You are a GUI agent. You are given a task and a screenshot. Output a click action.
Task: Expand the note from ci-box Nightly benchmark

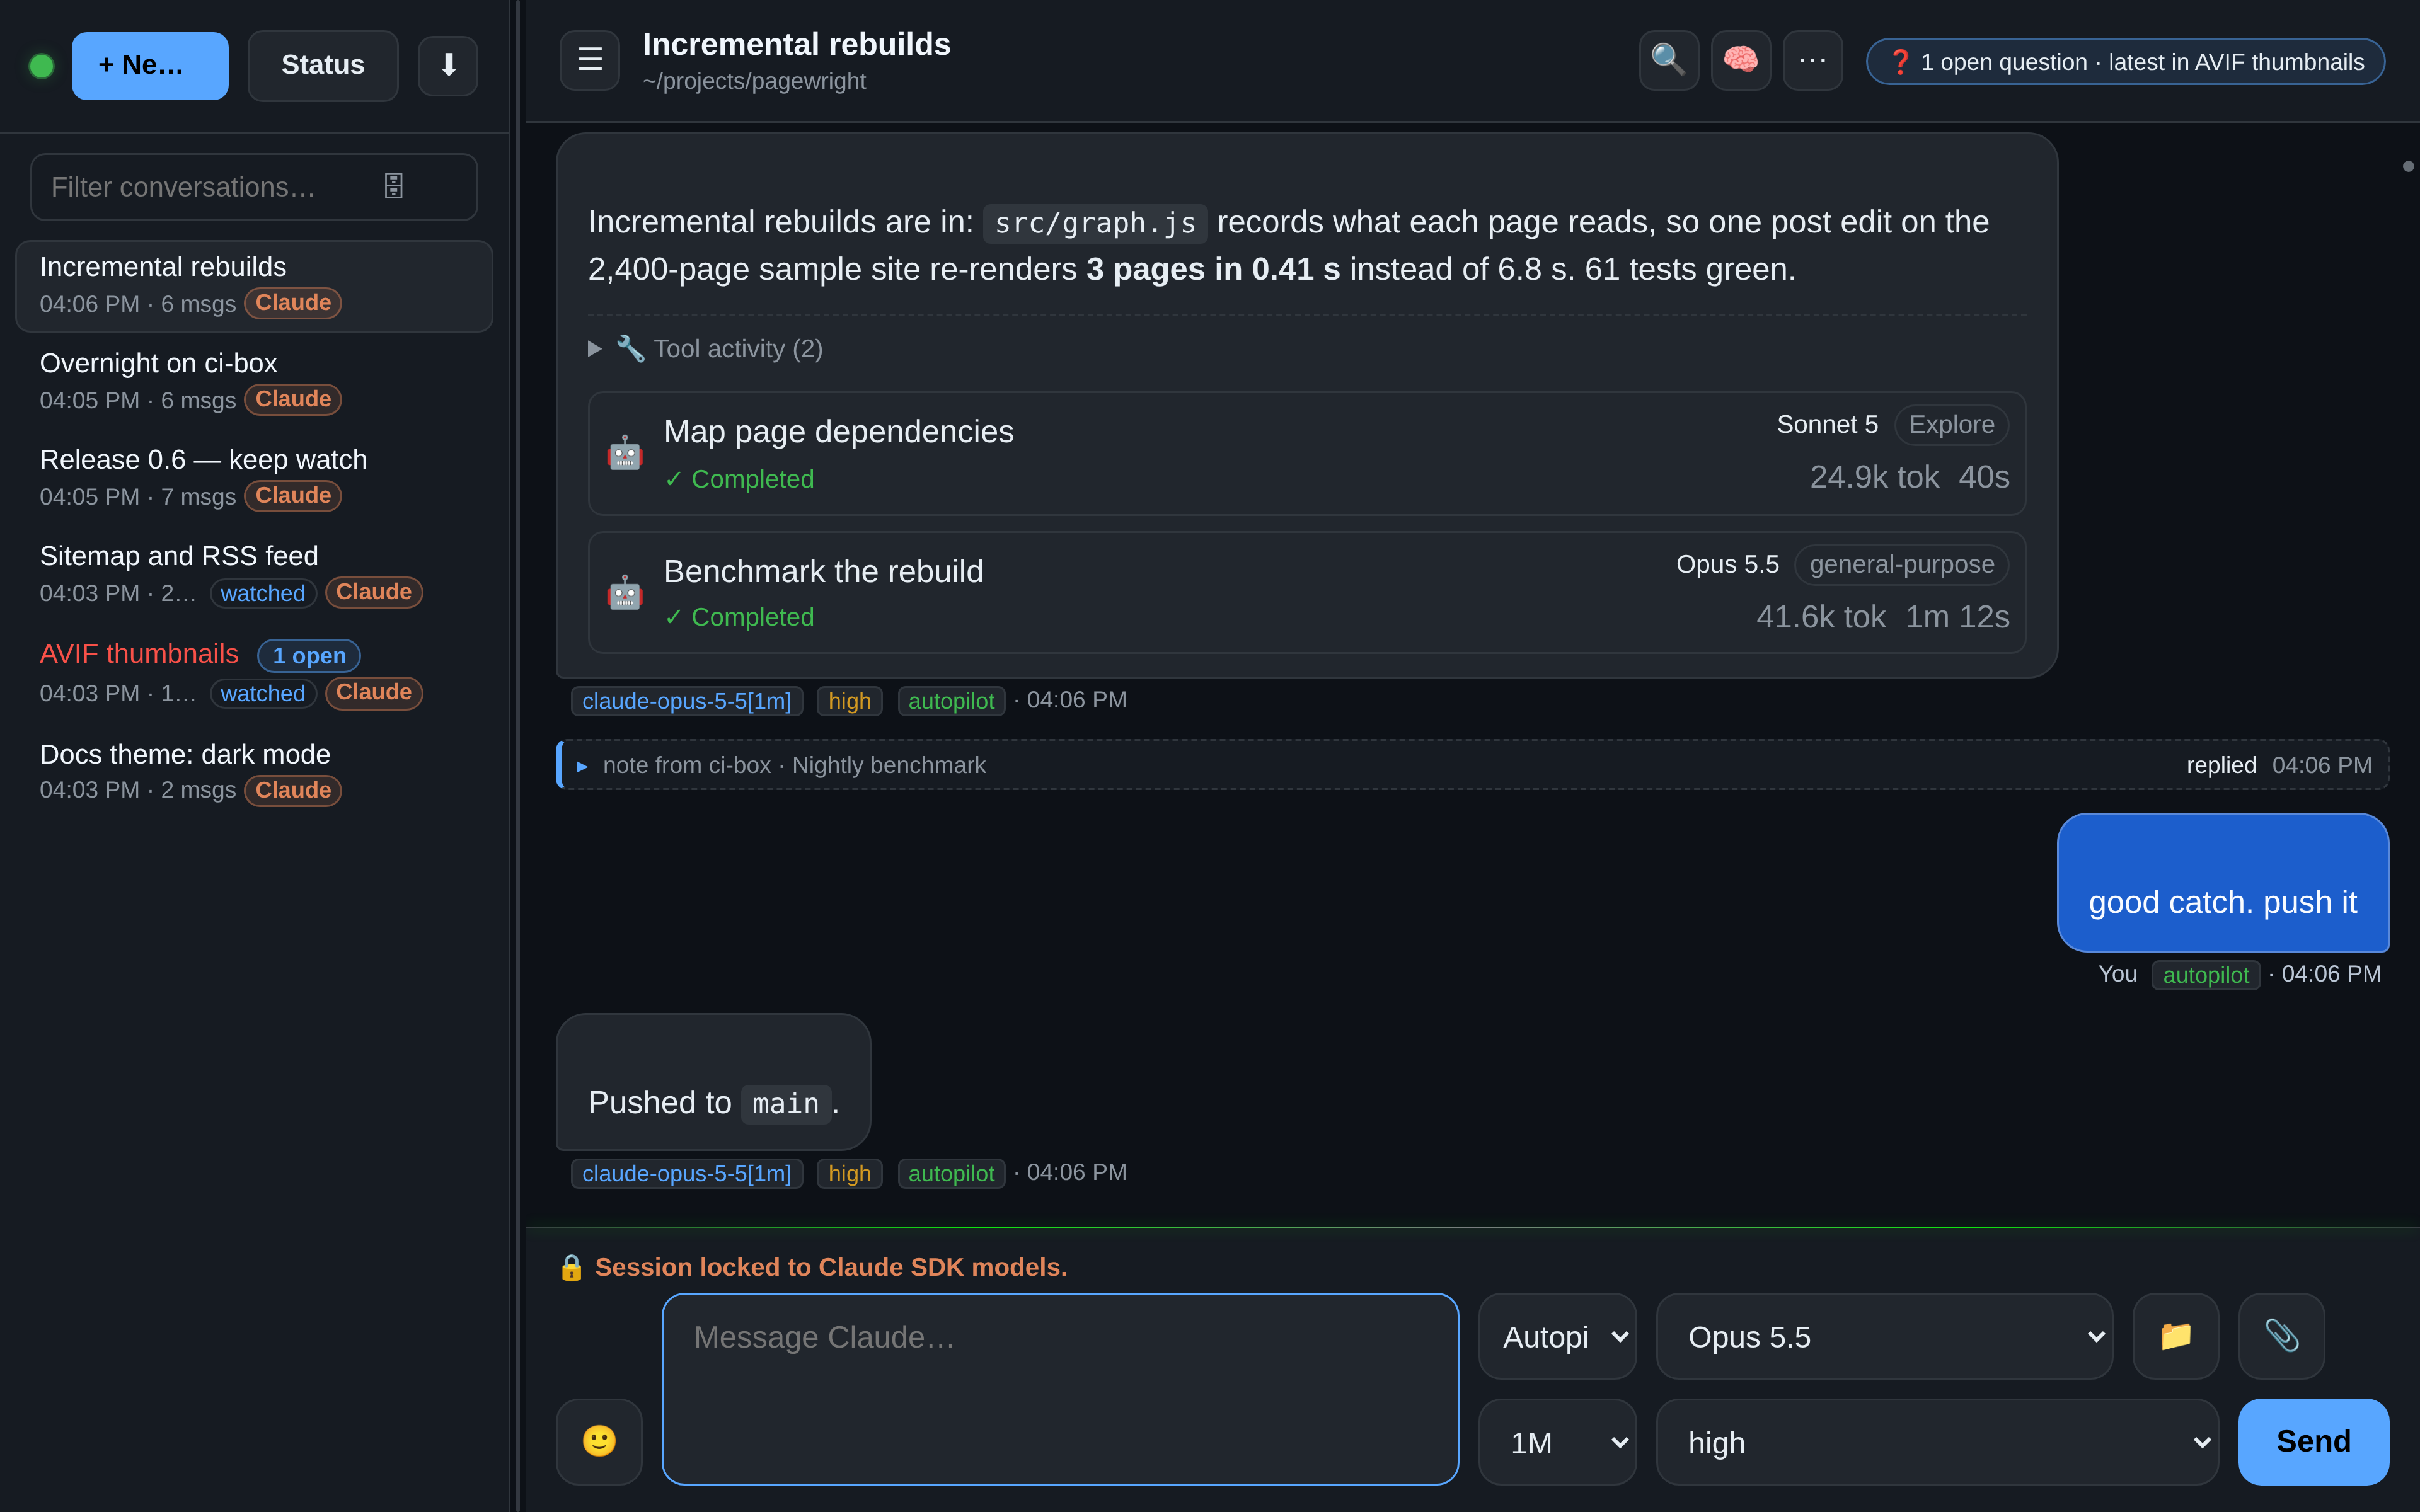[1472, 765]
